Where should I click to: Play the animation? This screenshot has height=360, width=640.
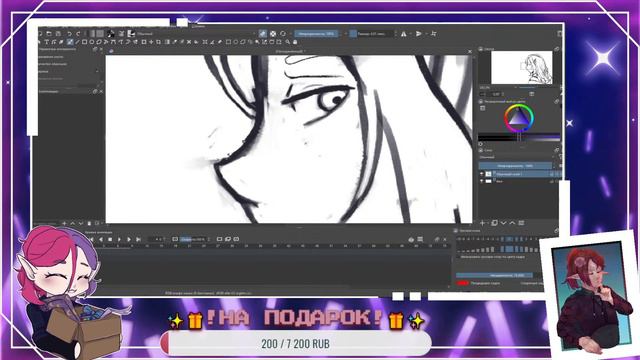(x=119, y=239)
